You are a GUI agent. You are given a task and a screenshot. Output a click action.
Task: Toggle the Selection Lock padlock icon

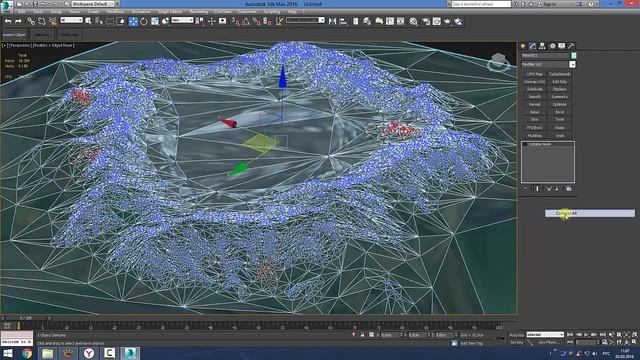tap(362, 335)
